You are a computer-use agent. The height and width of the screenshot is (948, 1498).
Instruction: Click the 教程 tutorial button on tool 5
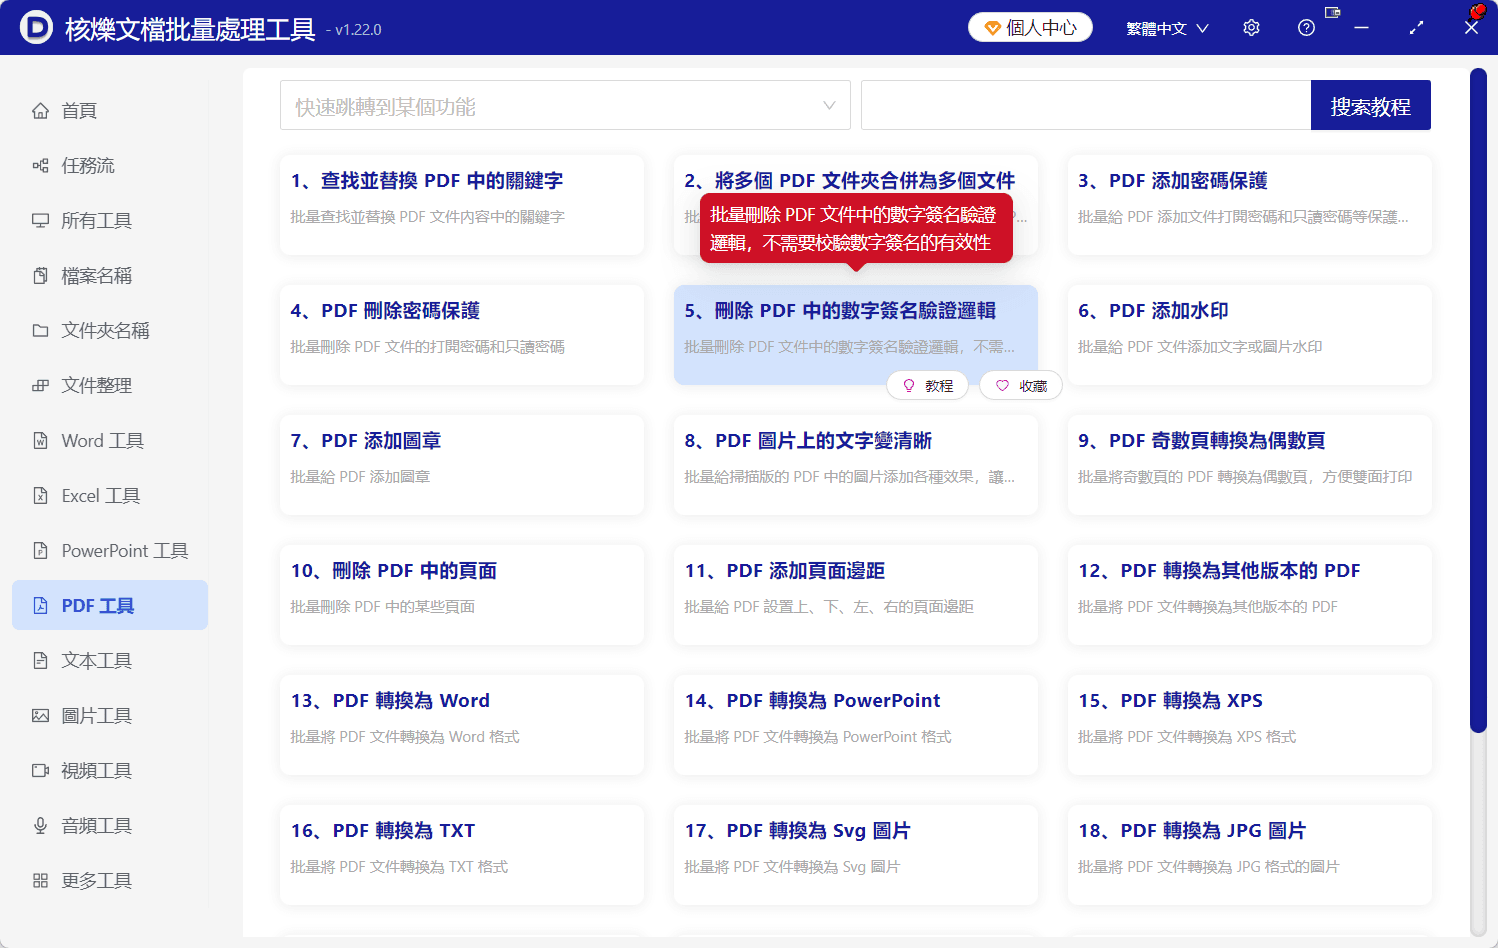(x=927, y=385)
